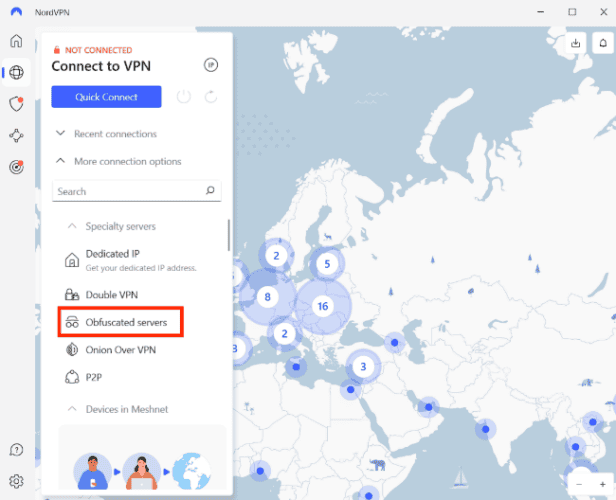
Task: Click map cluster showing 8 servers
Action: 268,297
